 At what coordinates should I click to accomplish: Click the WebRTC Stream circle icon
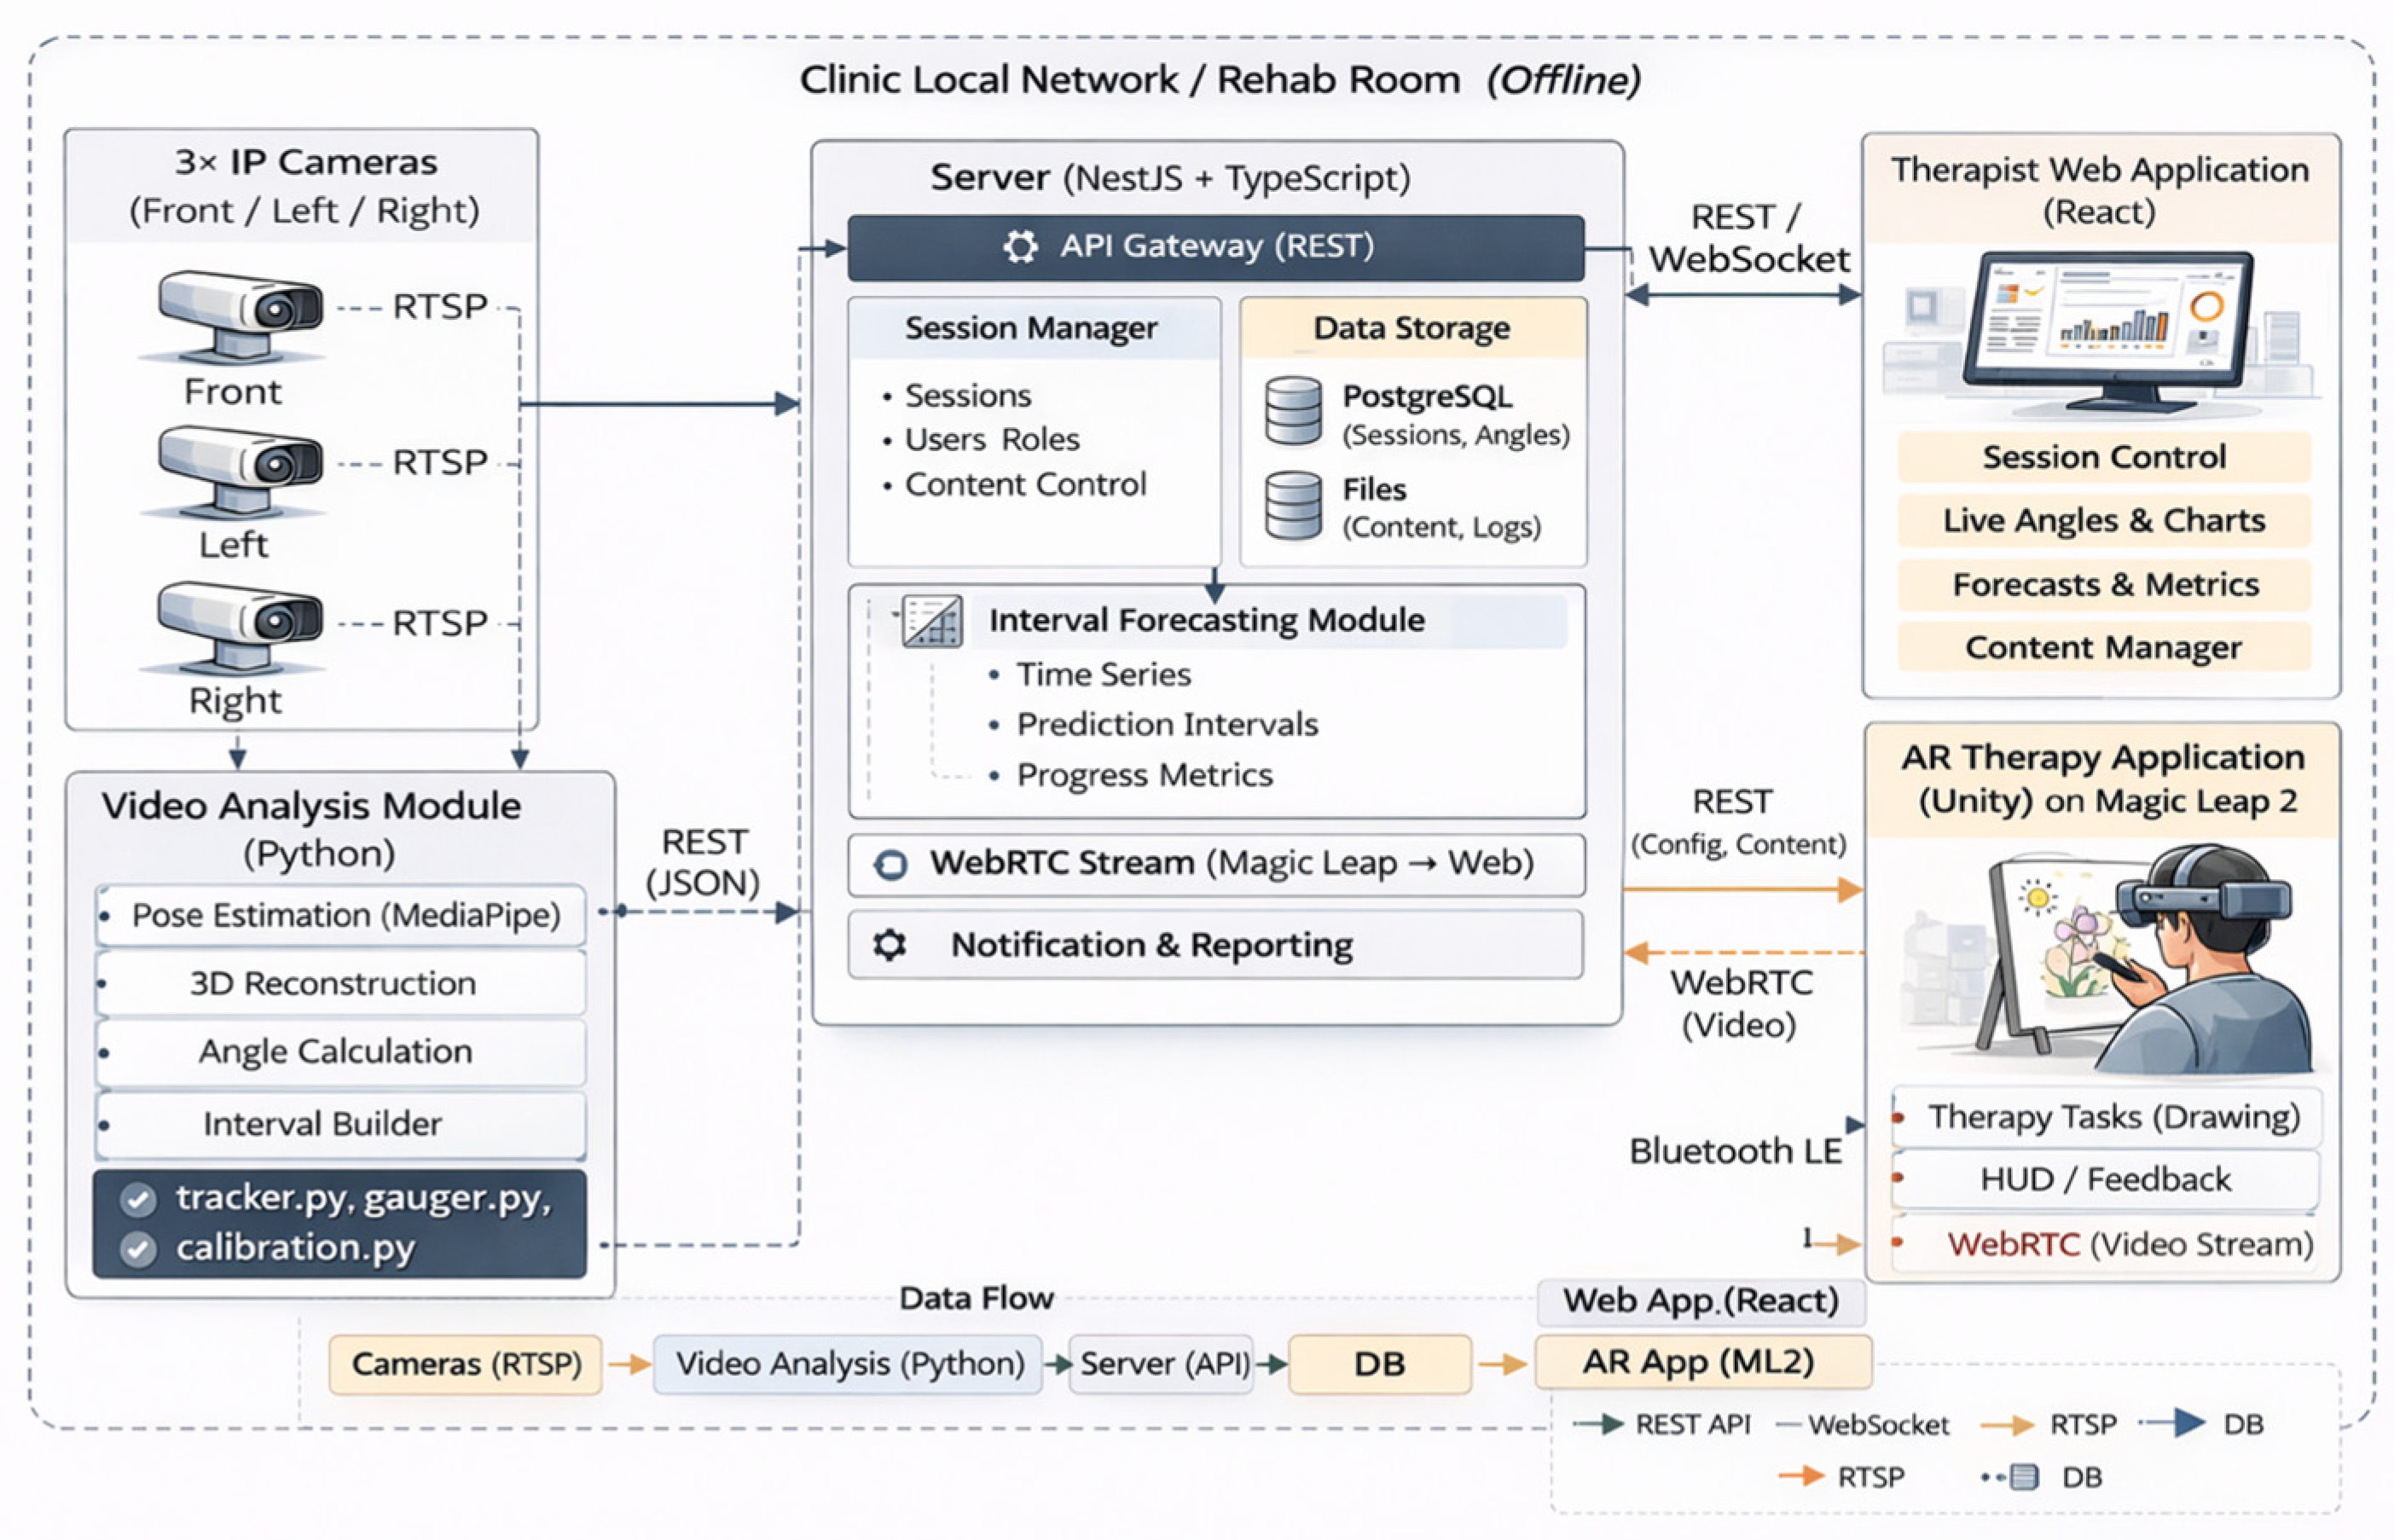tap(889, 864)
